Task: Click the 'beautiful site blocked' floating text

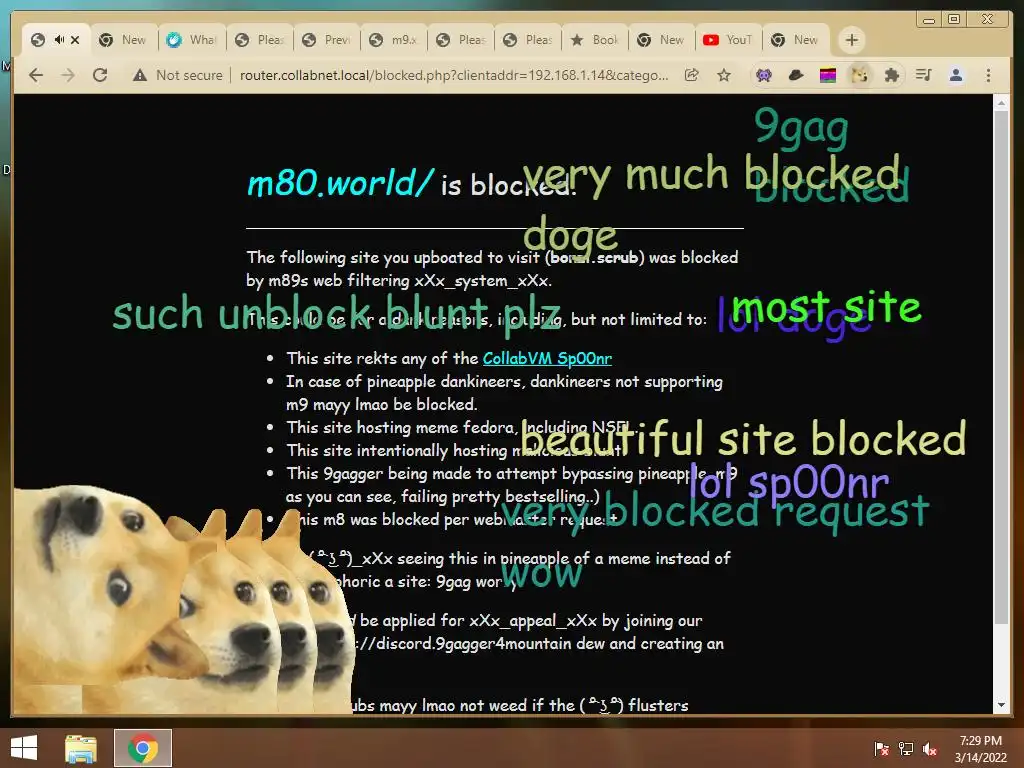Action: (x=744, y=439)
